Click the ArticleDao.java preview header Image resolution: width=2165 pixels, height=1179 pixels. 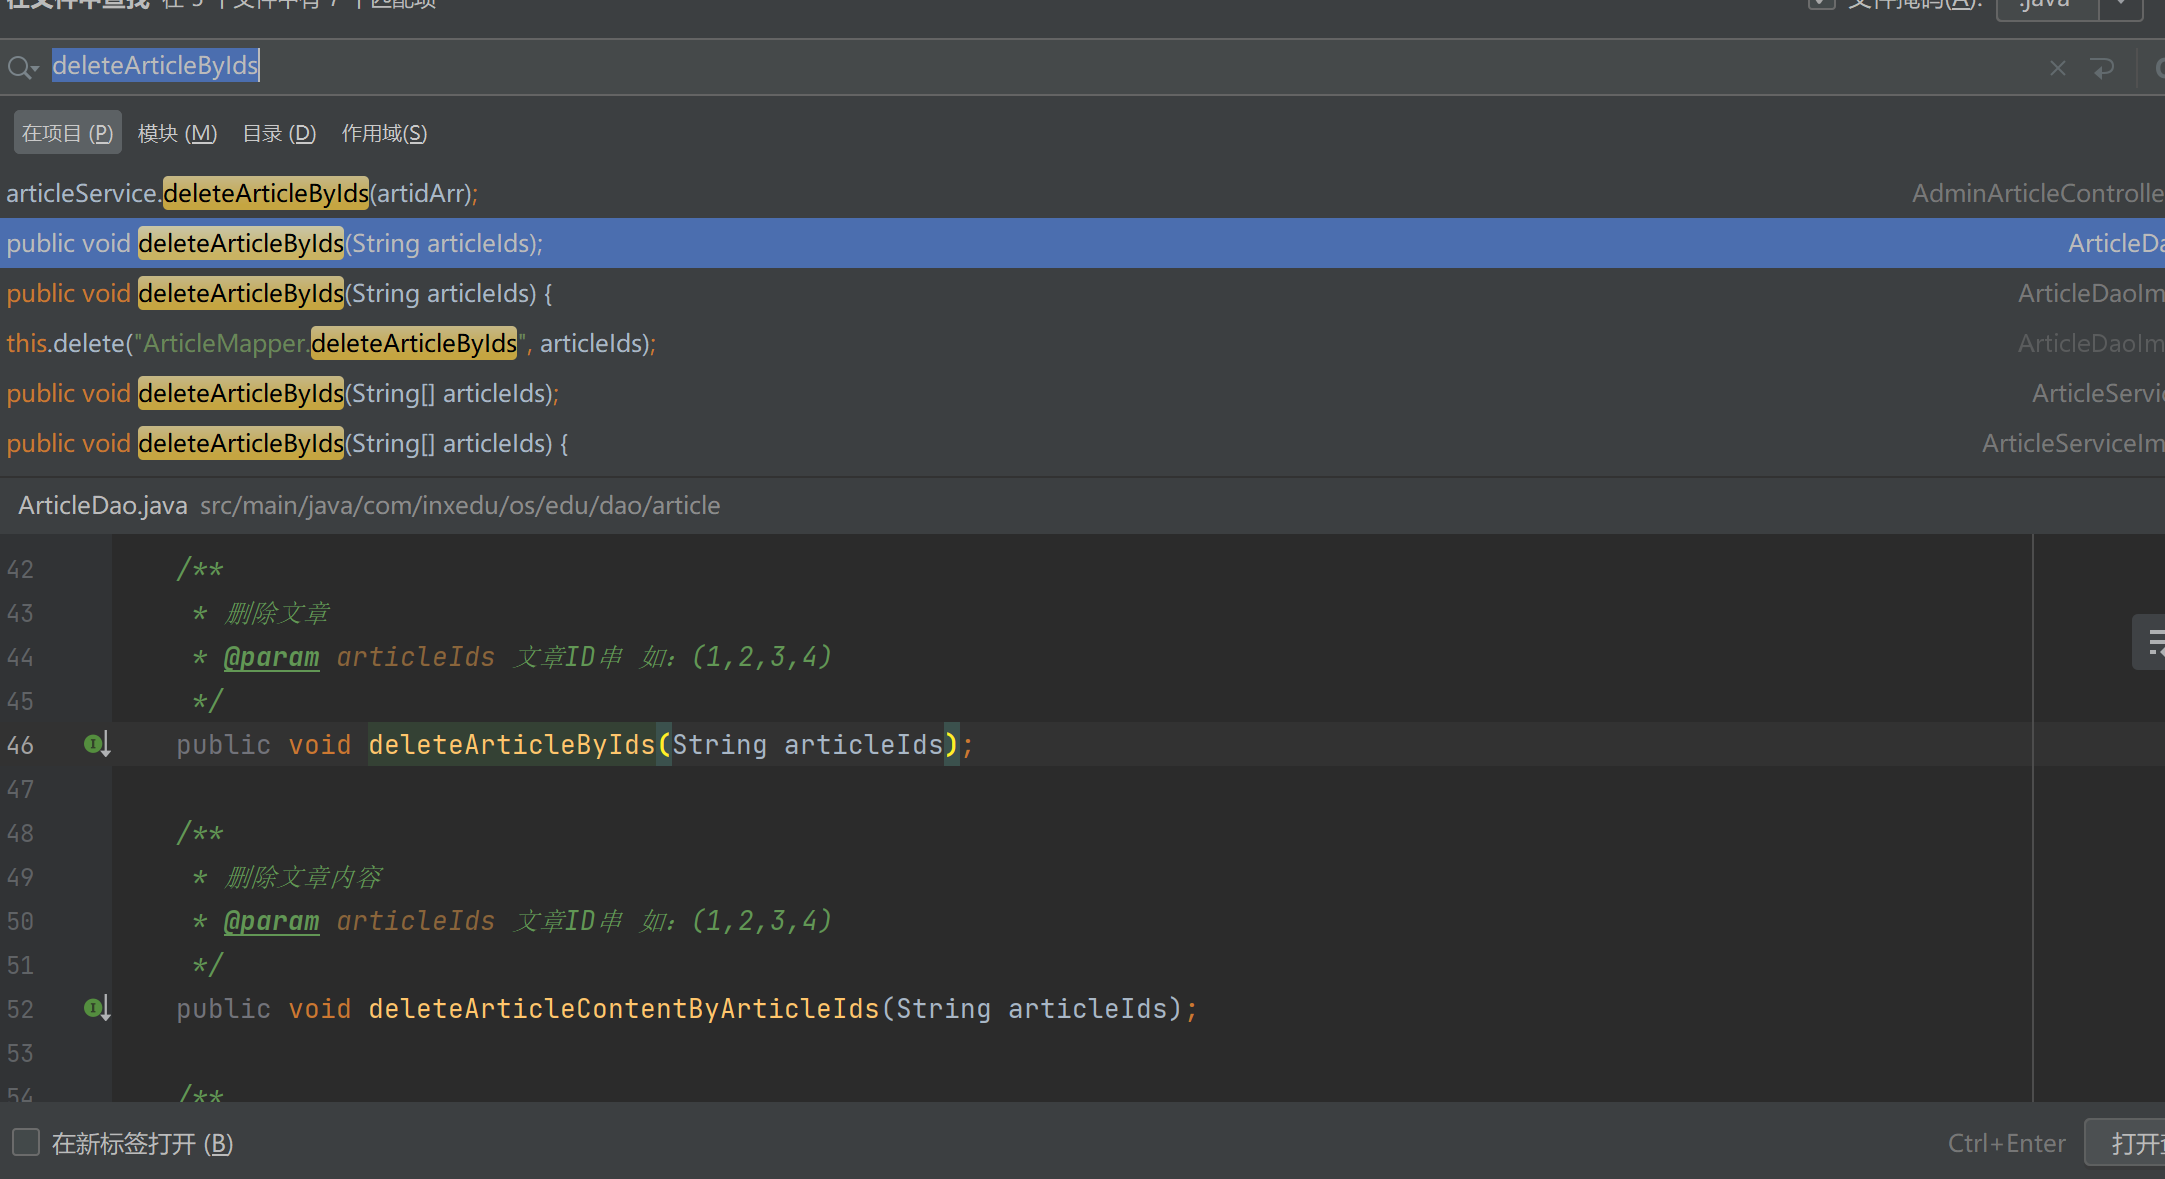pos(103,505)
